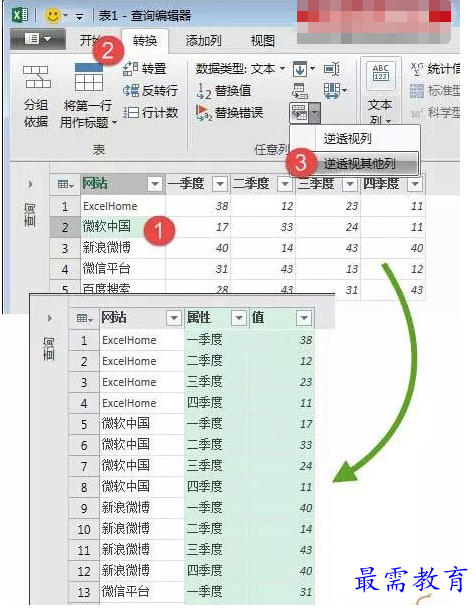This screenshot has height=611, width=476.
Task: Select 三季度 cell in lower row 11
Action: (216, 550)
